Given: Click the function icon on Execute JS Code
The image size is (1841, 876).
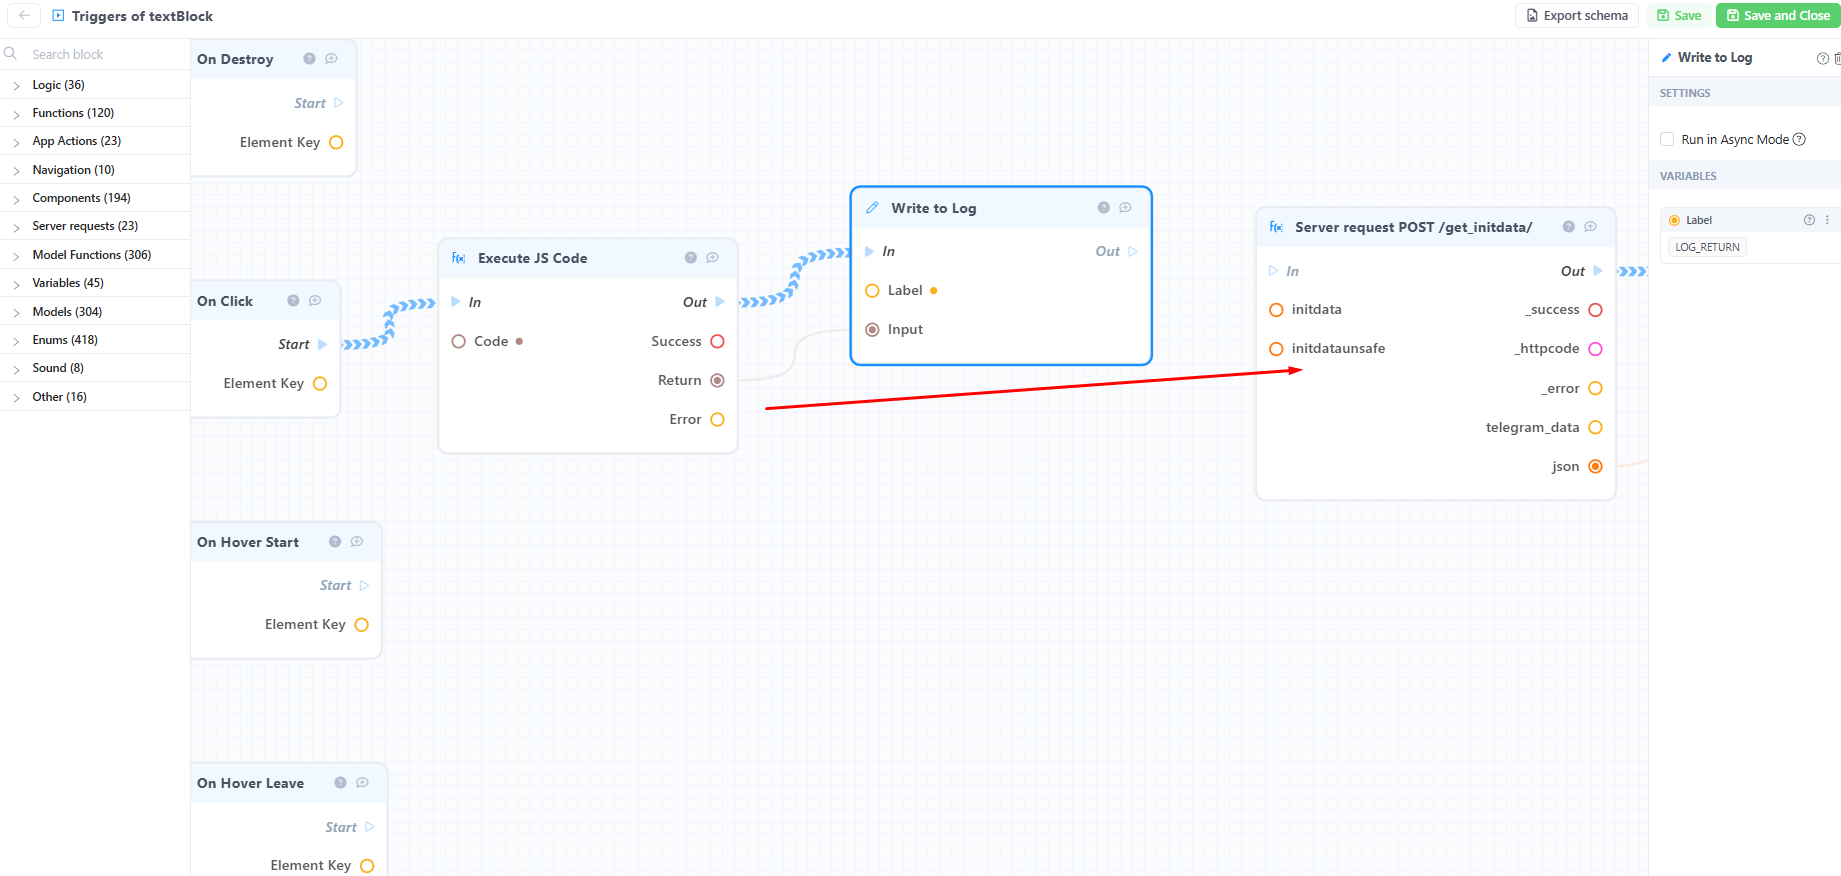Looking at the screenshot, I should tap(459, 258).
